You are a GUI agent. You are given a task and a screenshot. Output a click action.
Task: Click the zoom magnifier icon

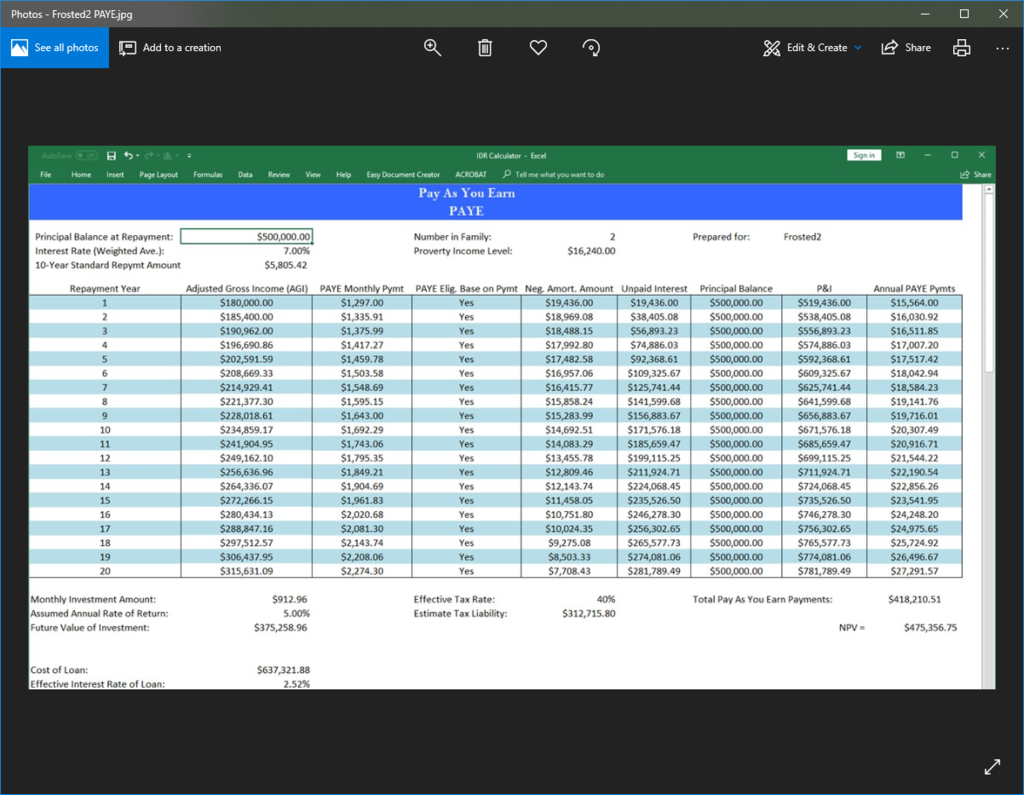pyautogui.click(x=432, y=48)
